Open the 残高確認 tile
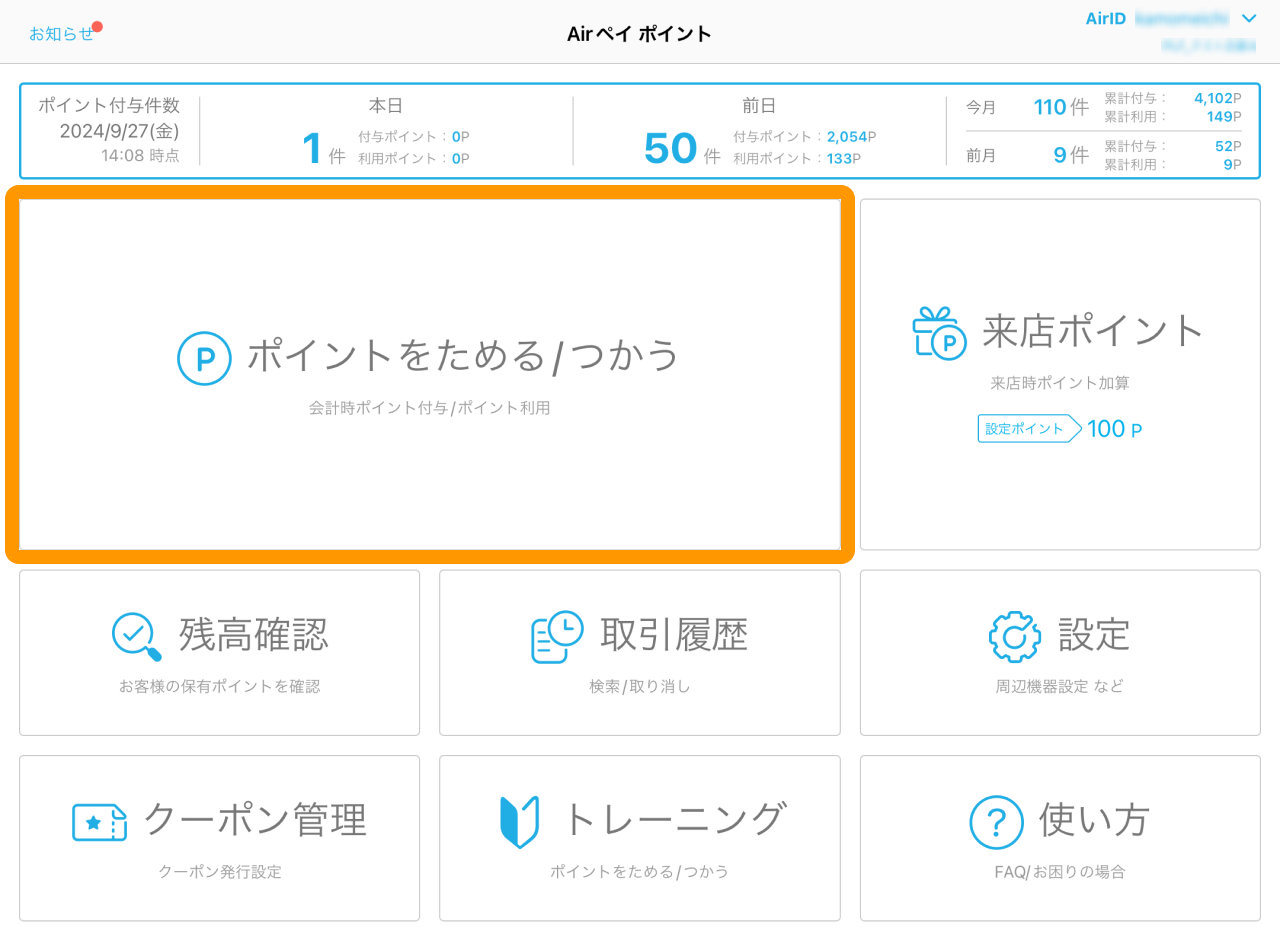 [x=220, y=652]
